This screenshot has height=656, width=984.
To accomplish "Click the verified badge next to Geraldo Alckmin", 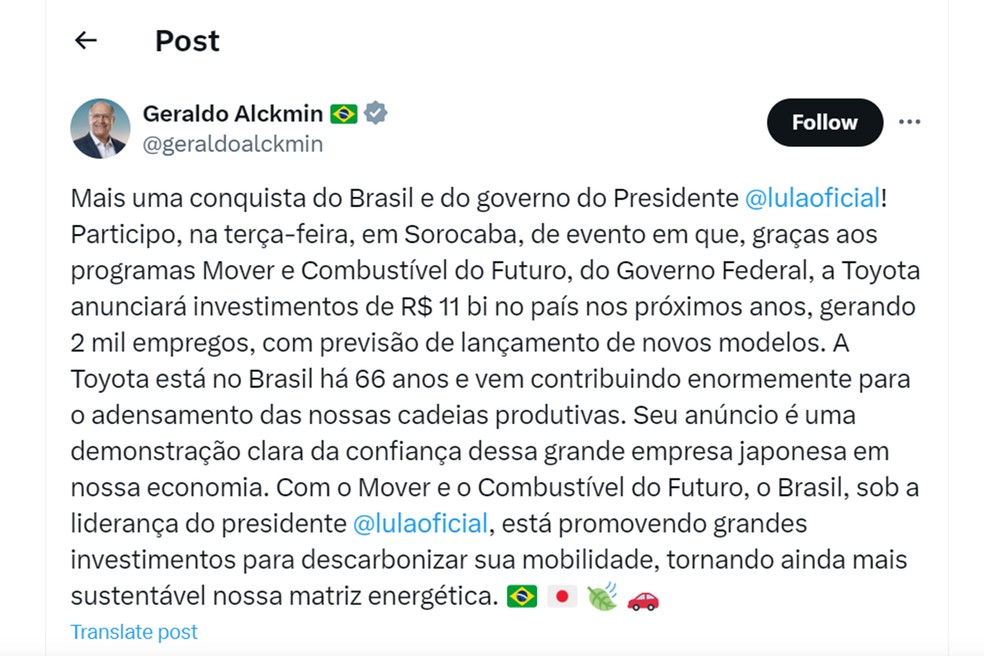I will coord(375,113).
